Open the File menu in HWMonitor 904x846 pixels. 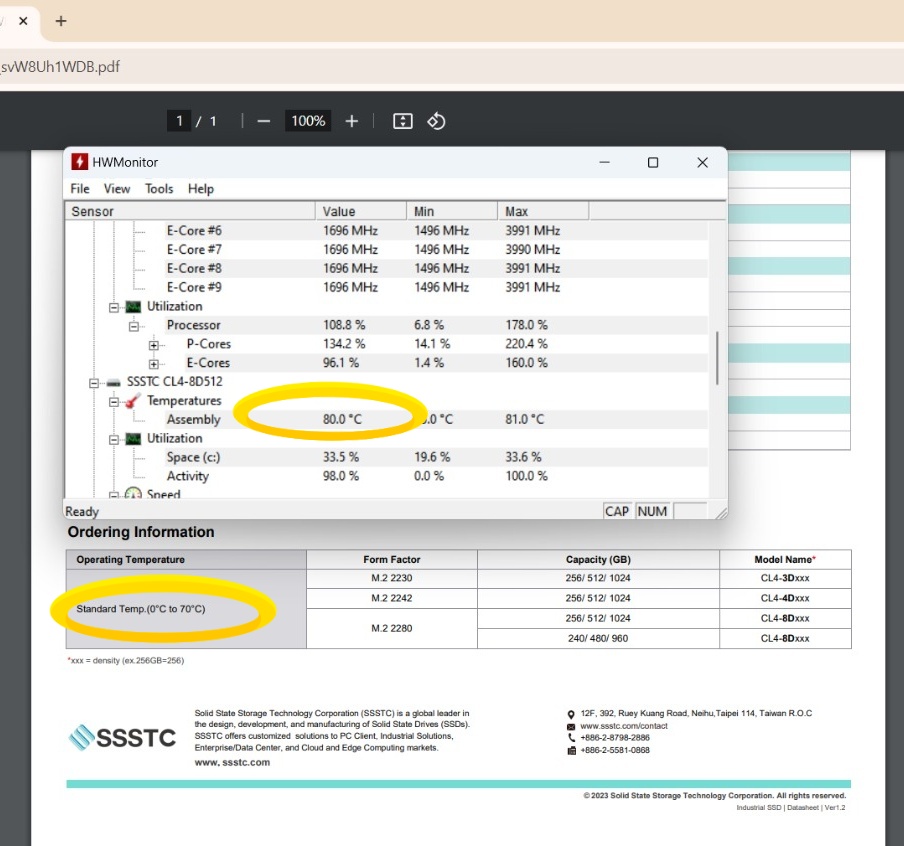coord(79,188)
